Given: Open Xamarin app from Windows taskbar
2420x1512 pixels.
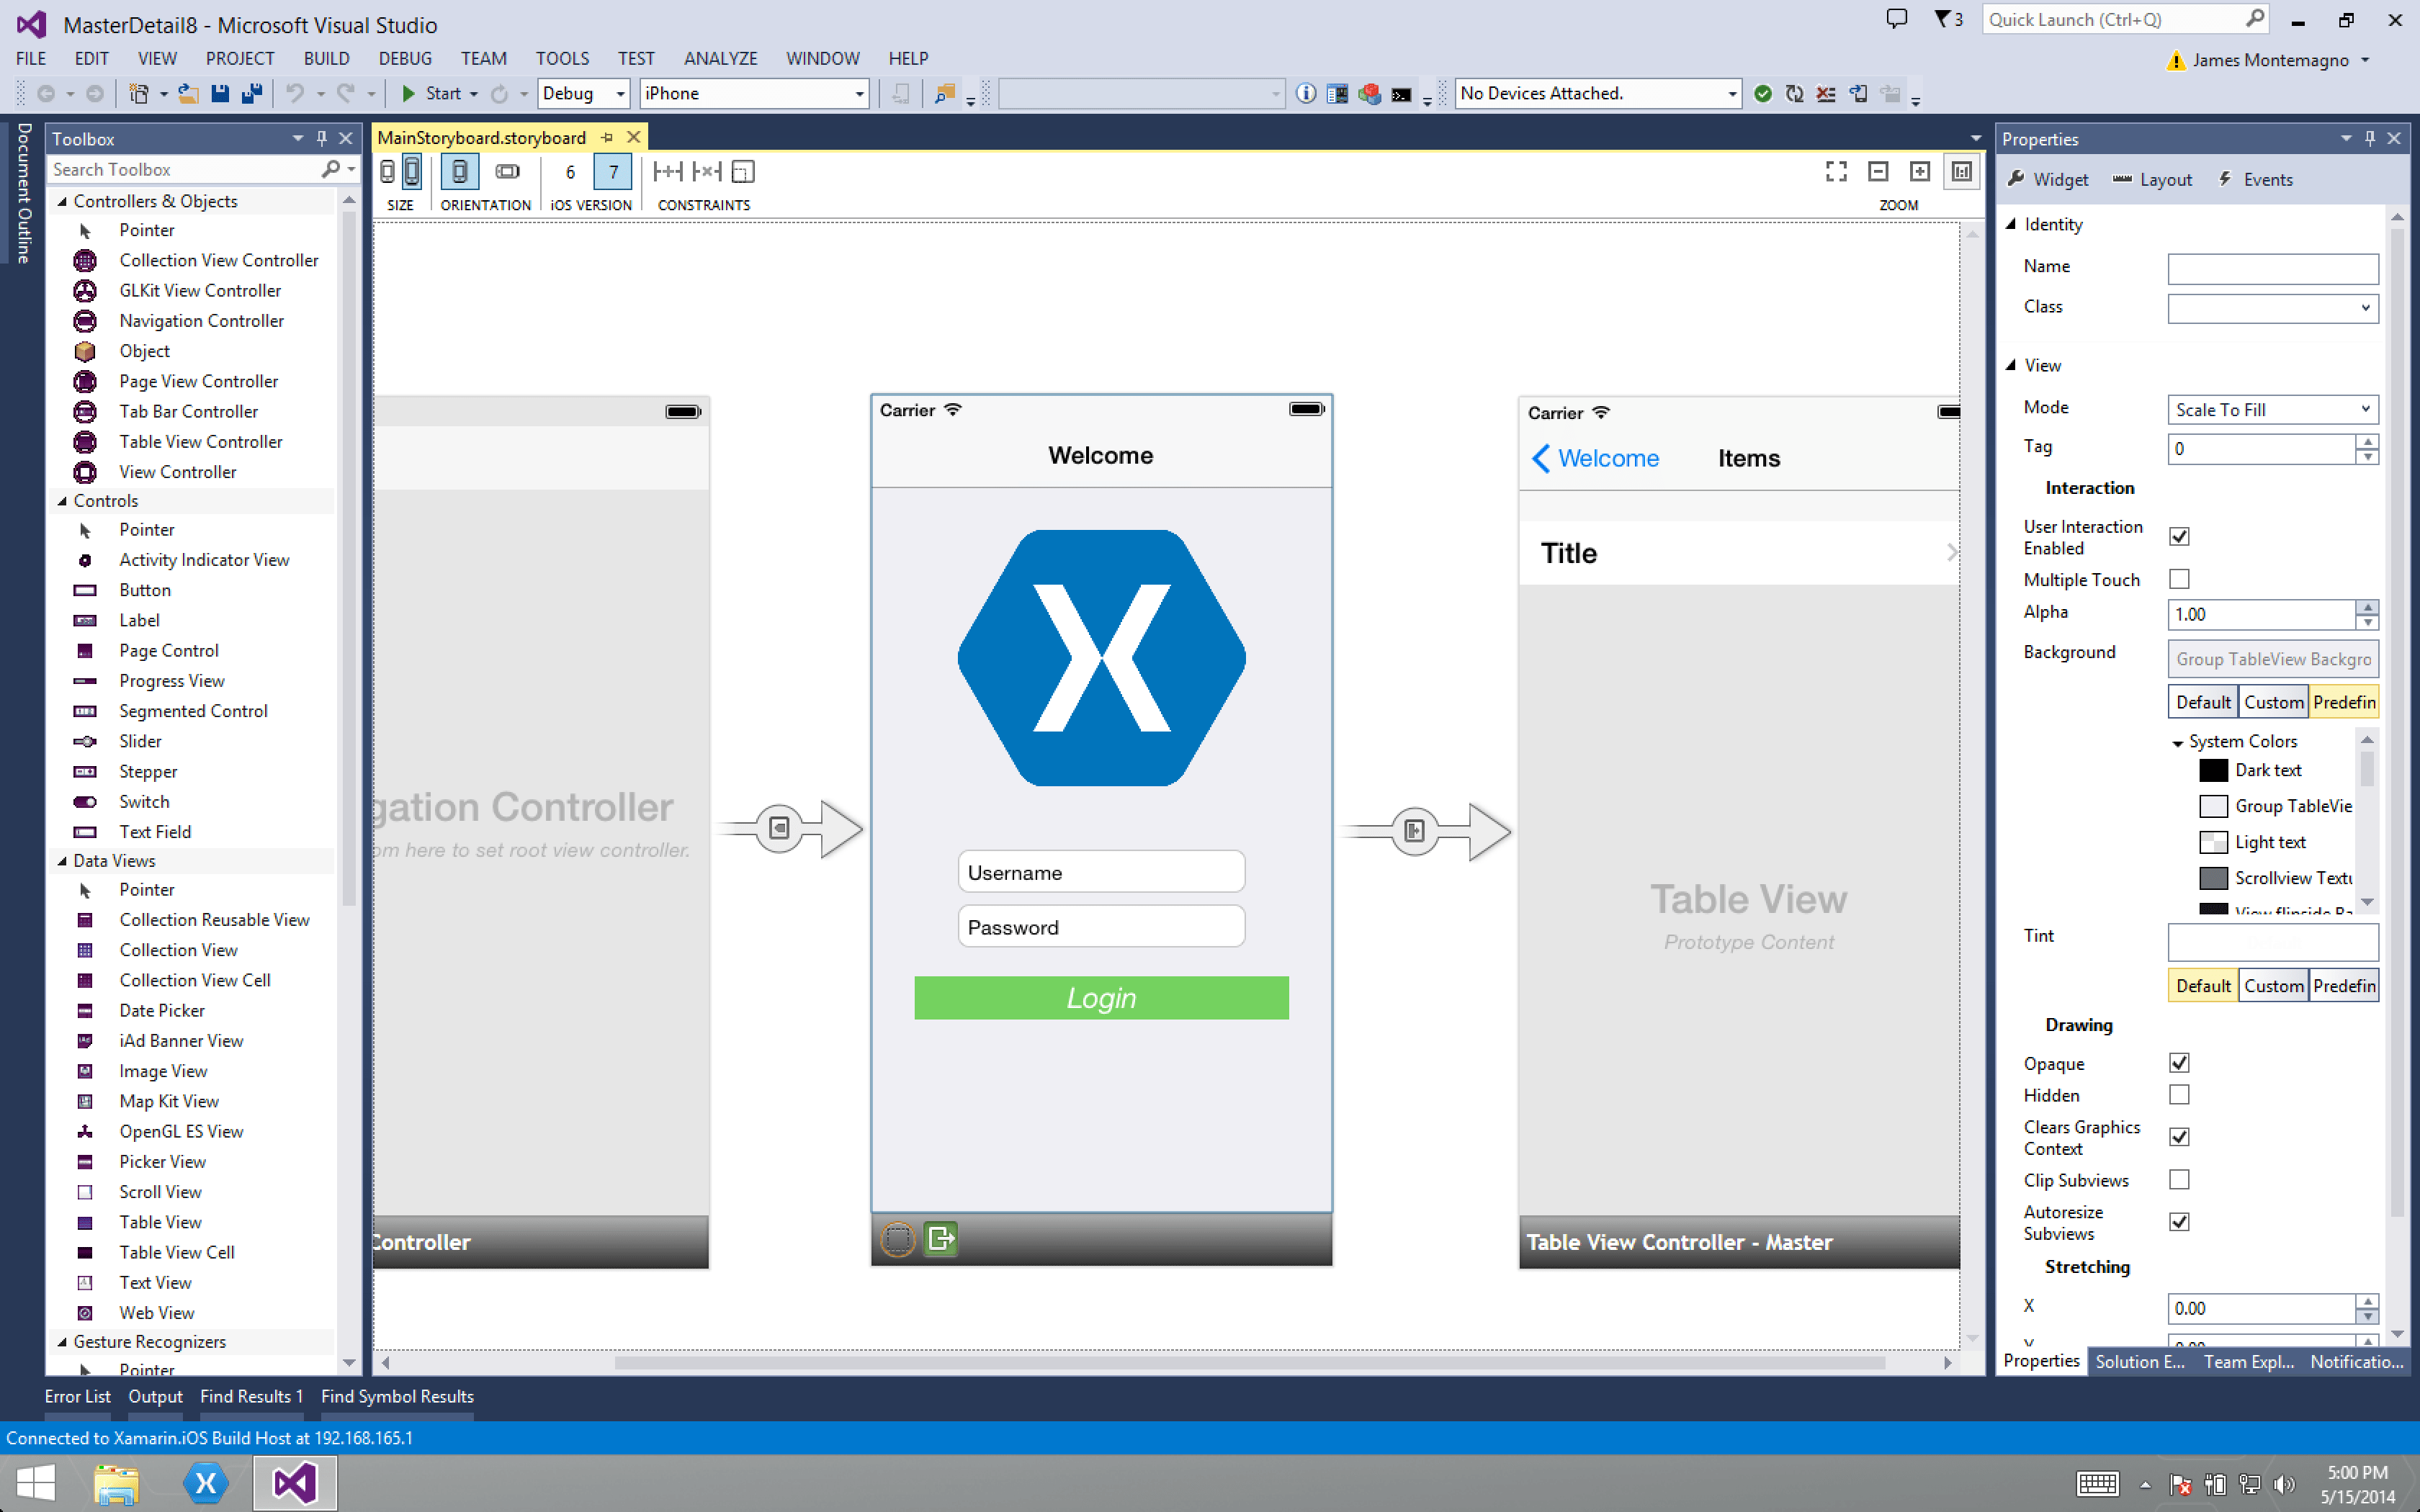Looking at the screenshot, I should tap(206, 1483).
